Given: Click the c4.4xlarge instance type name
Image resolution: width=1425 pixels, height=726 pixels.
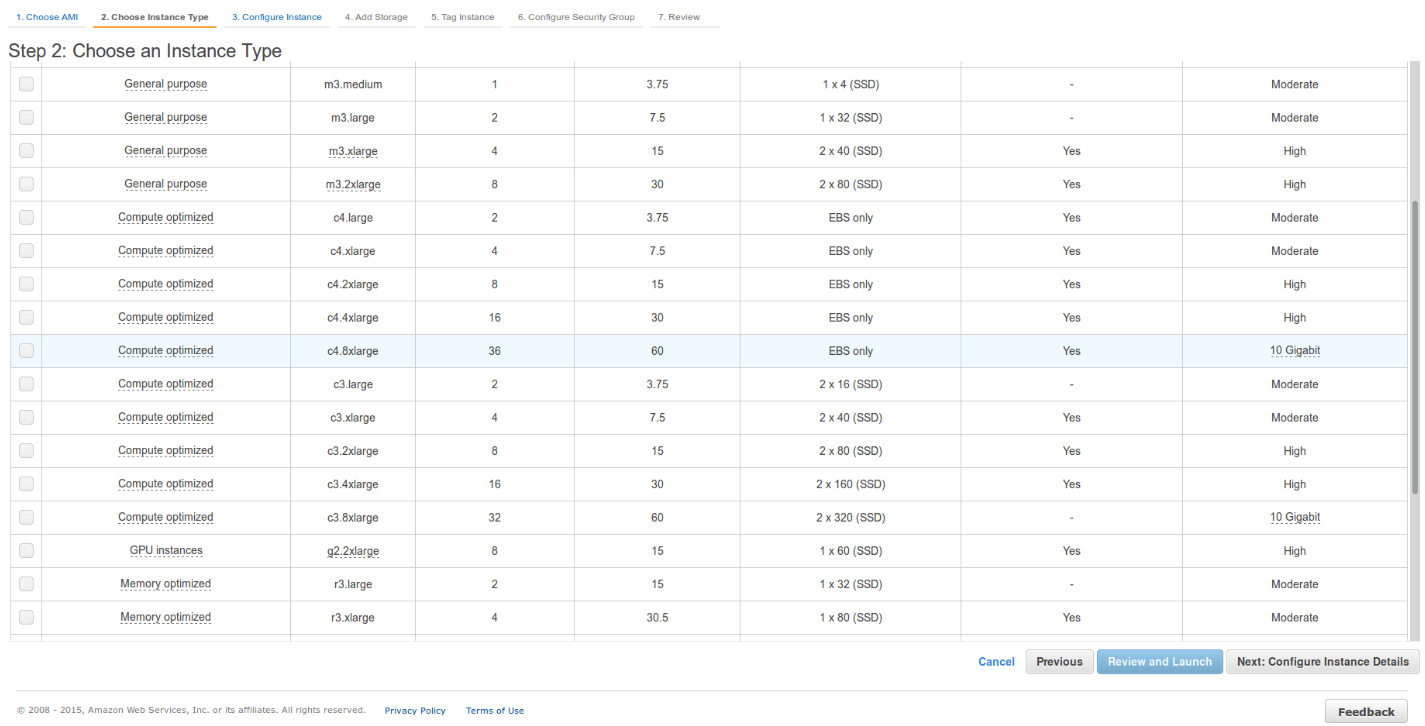Looking at the screenshot, I should [x=352, y=317].
